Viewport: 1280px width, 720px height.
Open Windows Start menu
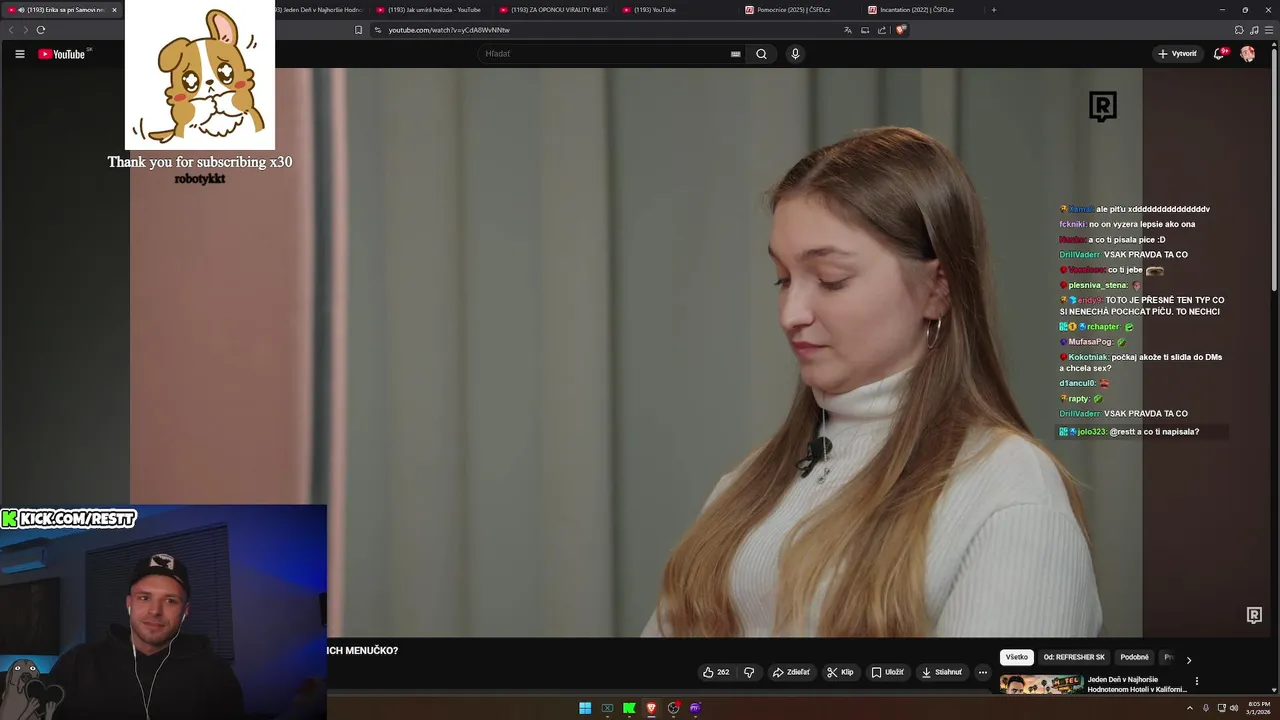pyautogui.click(x=585, y=708)
